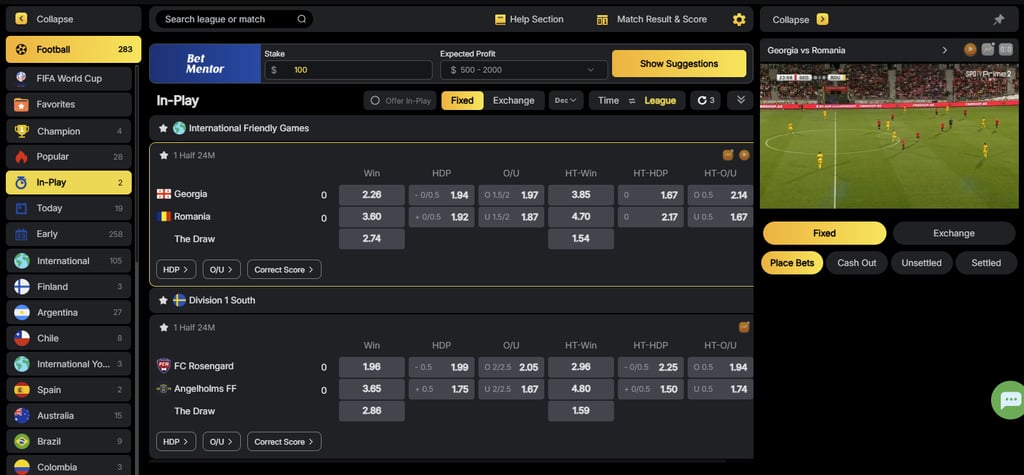Select Exchange in the bet slip panel
This screenshot has width=1024, height=475.
click(x=953, y=233)
